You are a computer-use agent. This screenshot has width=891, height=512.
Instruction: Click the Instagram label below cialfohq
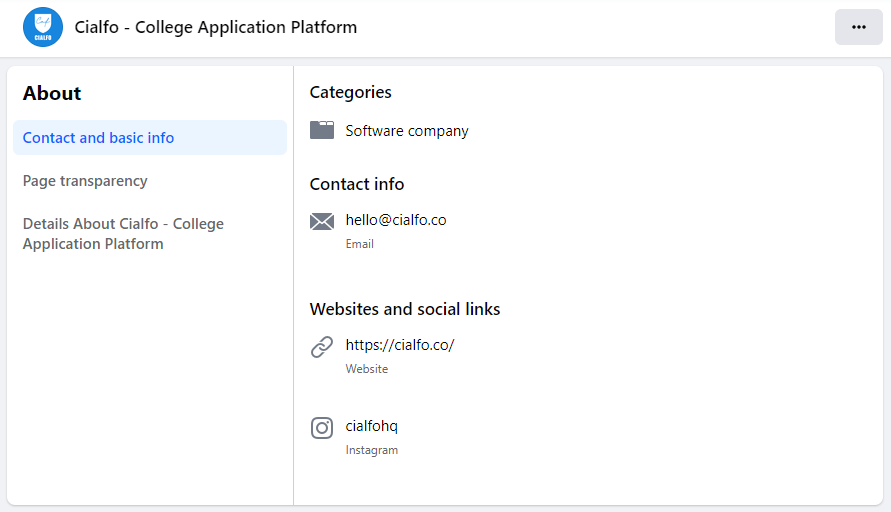pos(372,450)
